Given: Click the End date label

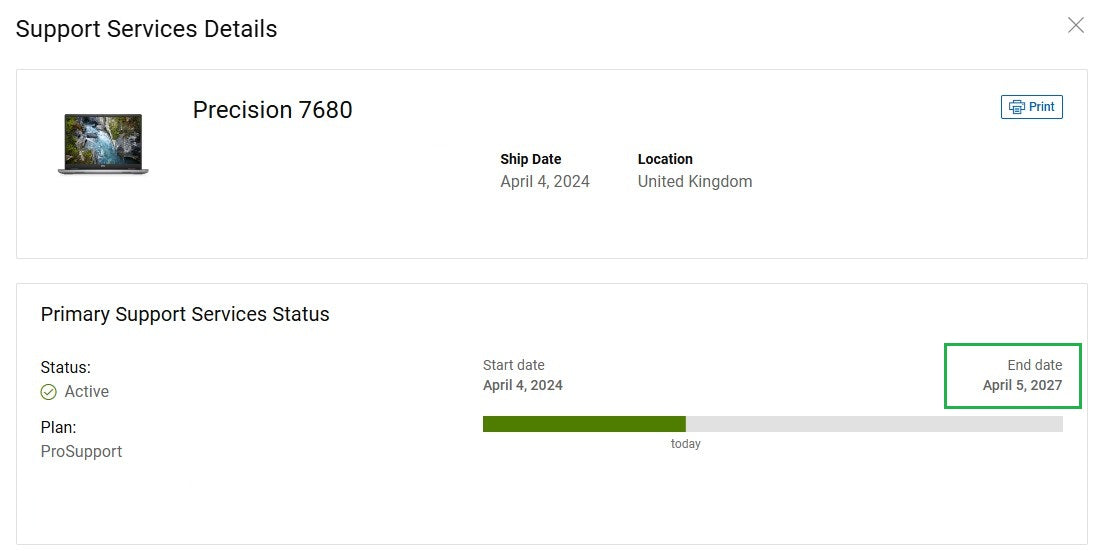Looking at the screenshot, I should 1034,365.
